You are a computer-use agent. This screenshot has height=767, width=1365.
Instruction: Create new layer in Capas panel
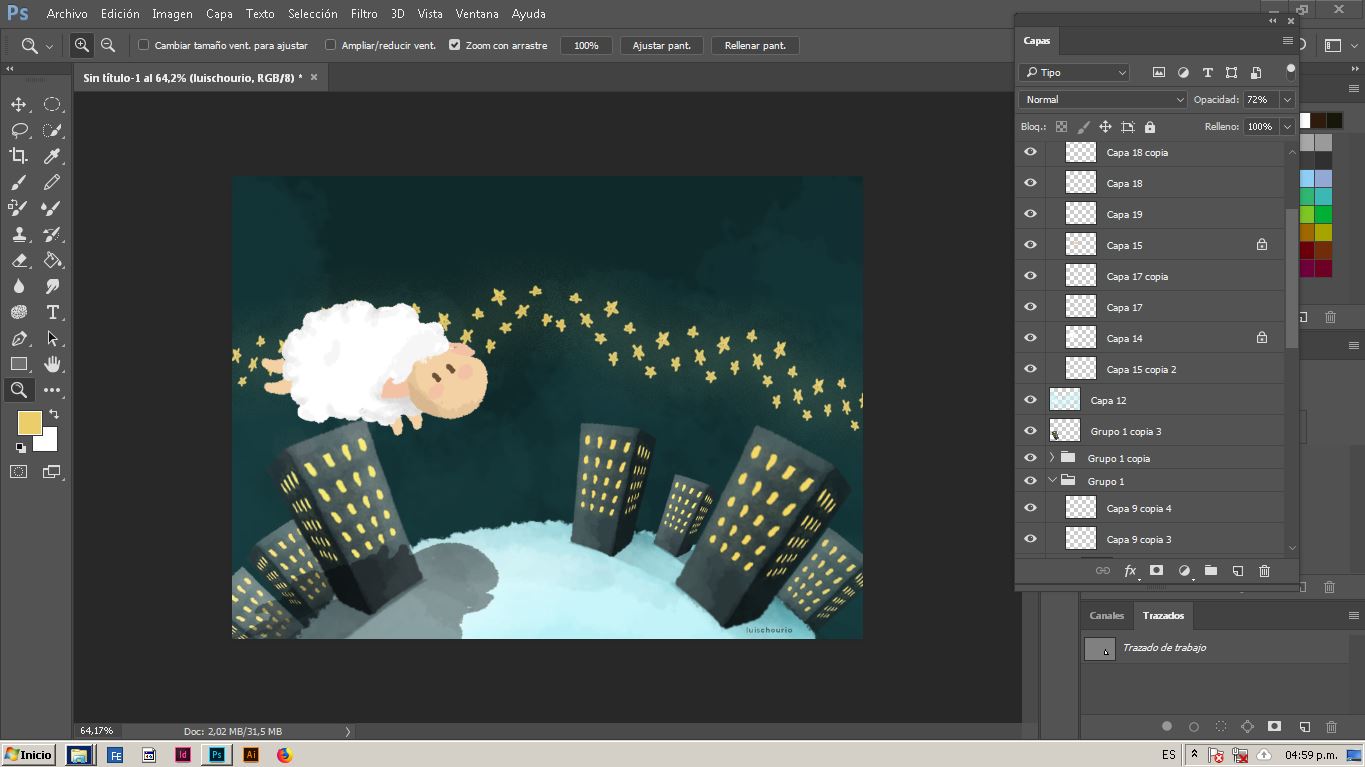(x=1237, y=571)
